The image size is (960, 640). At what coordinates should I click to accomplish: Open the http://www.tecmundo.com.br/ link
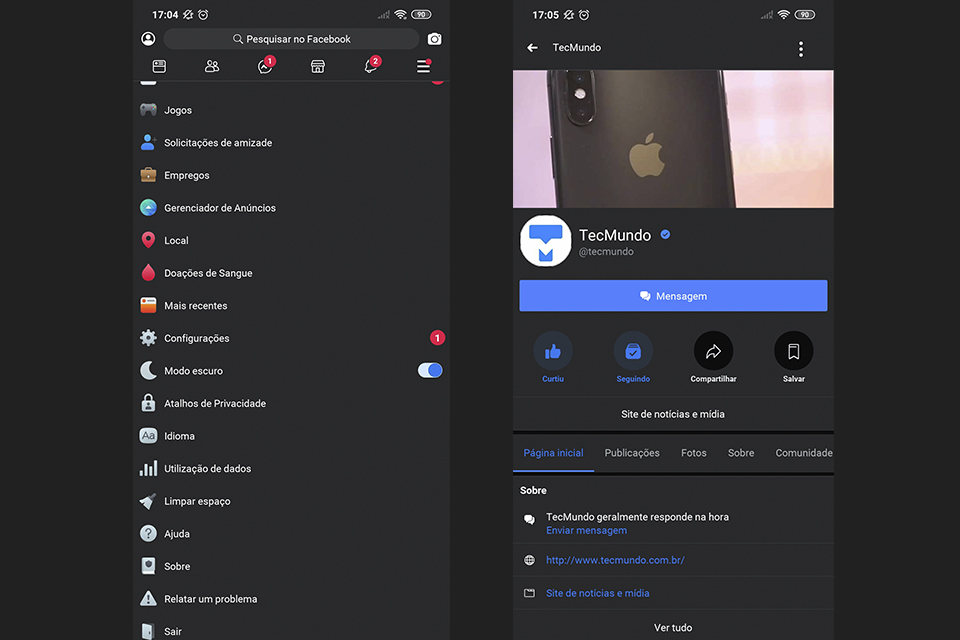coord(615,560)
